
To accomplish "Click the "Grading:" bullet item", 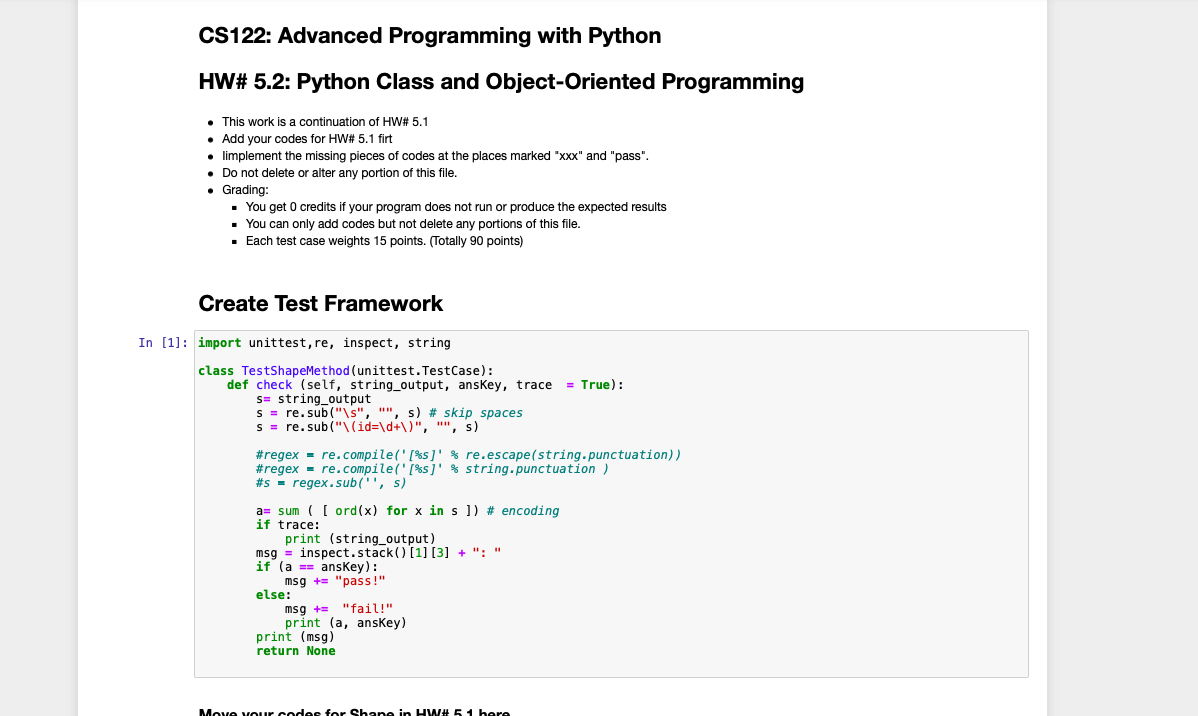I will click(x=248, y=189).
